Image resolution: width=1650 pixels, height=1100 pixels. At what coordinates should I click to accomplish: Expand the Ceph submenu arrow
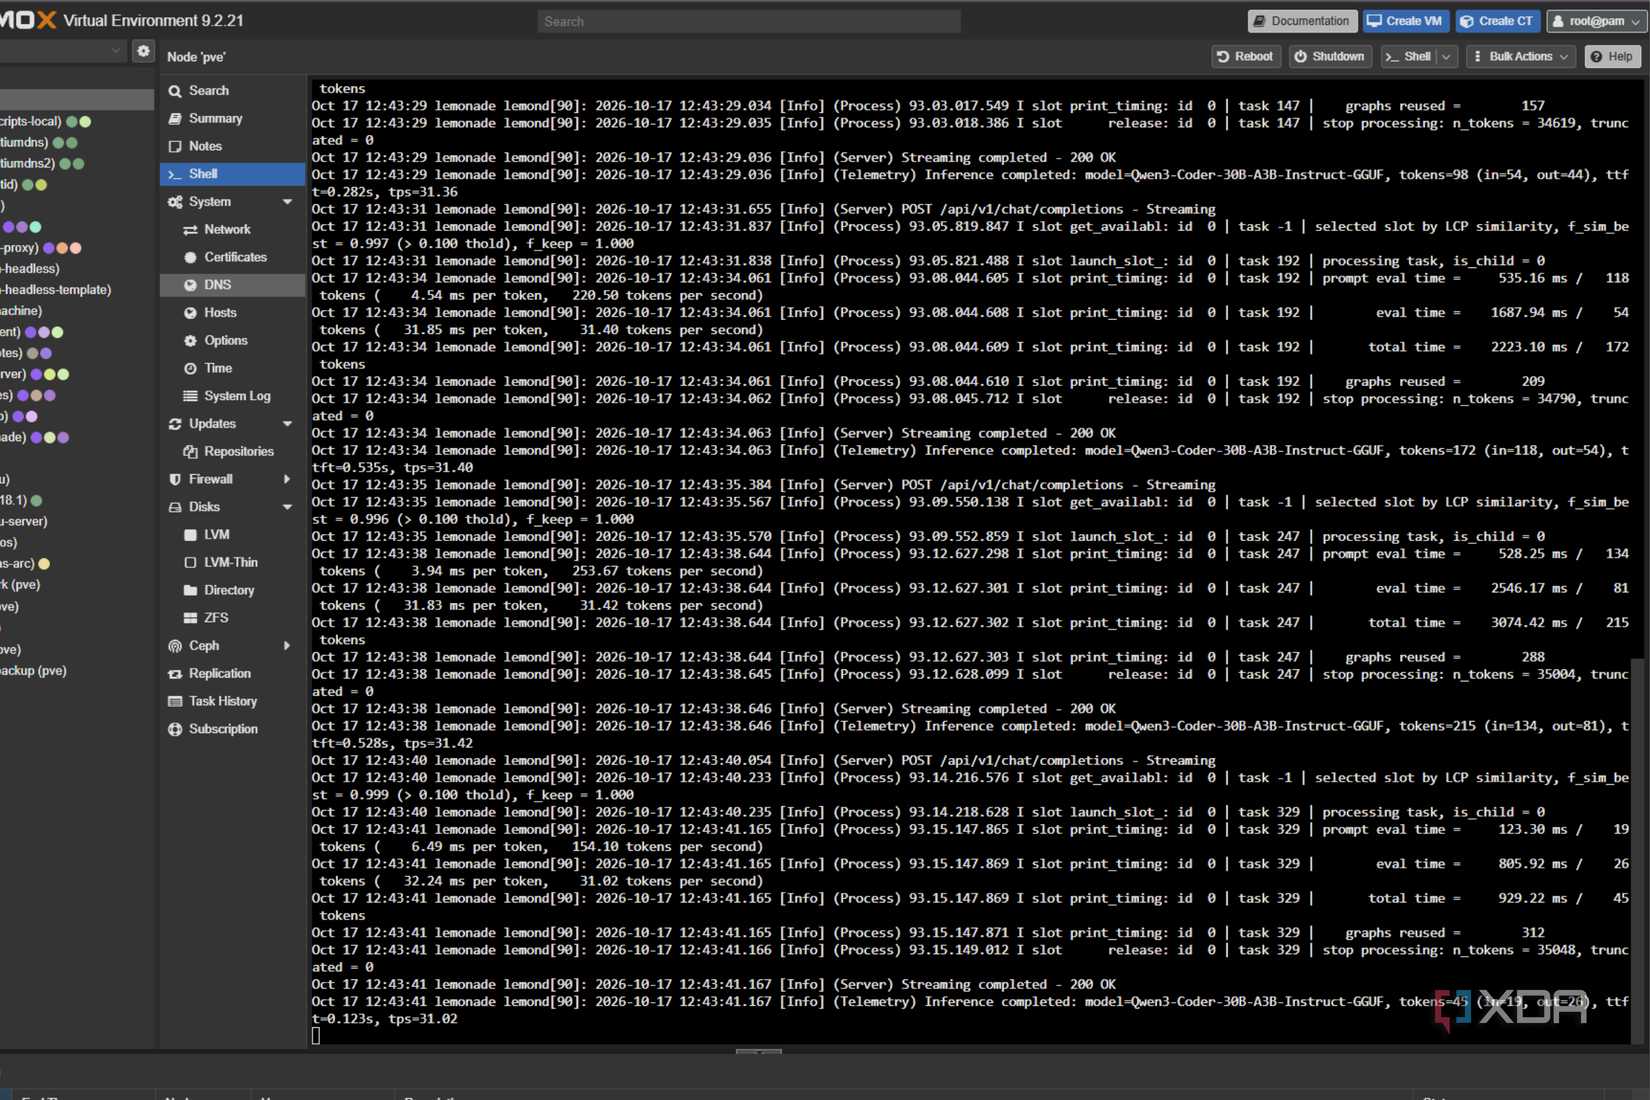[288, 646]
